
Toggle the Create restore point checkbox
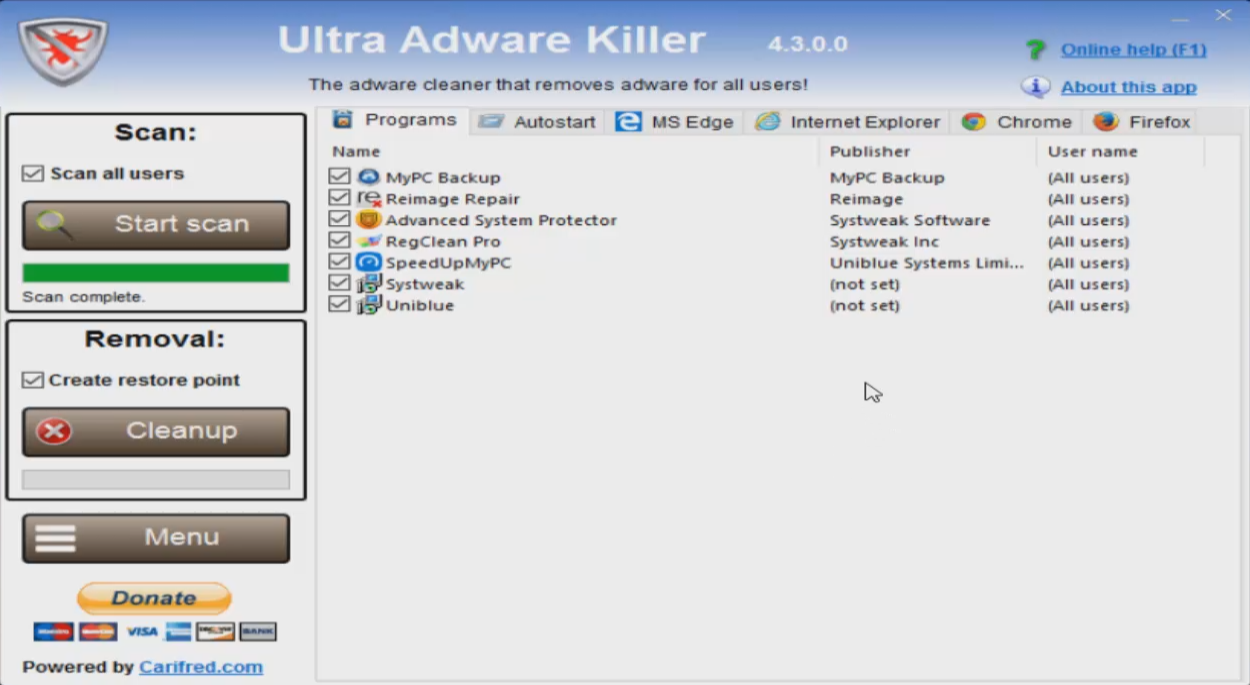(33, 380)
